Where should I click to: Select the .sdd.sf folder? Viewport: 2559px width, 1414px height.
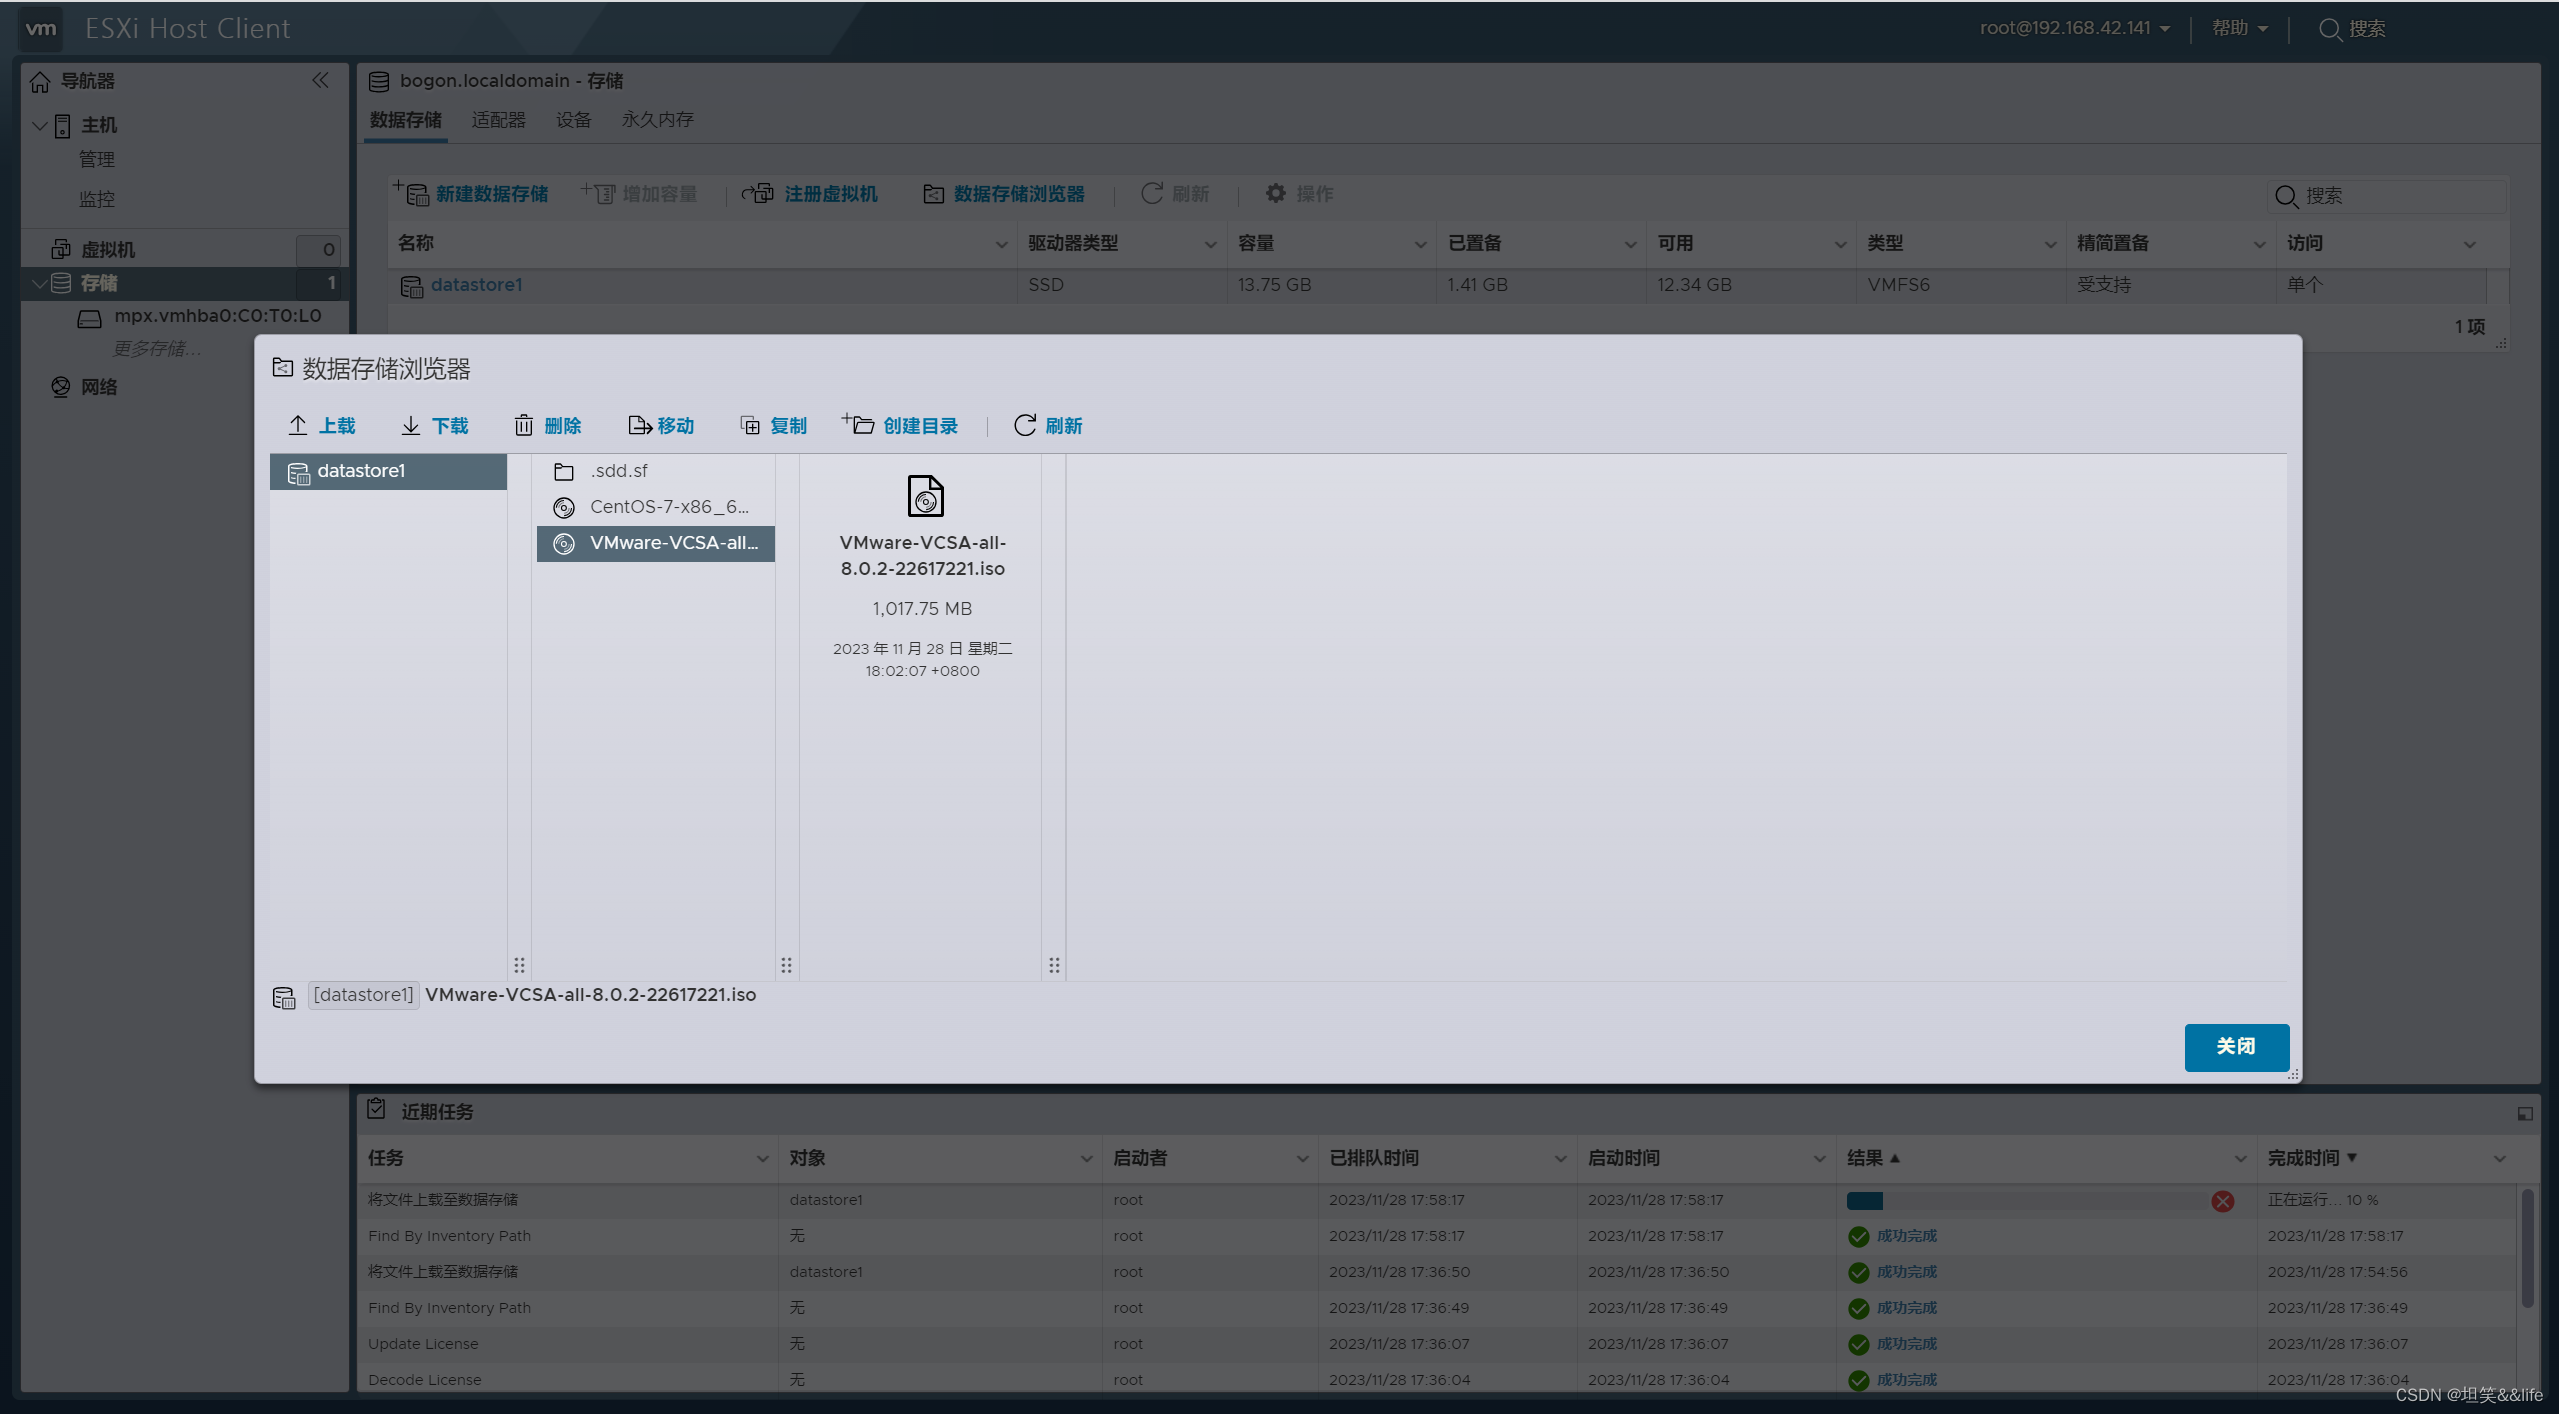click(655, 471)
